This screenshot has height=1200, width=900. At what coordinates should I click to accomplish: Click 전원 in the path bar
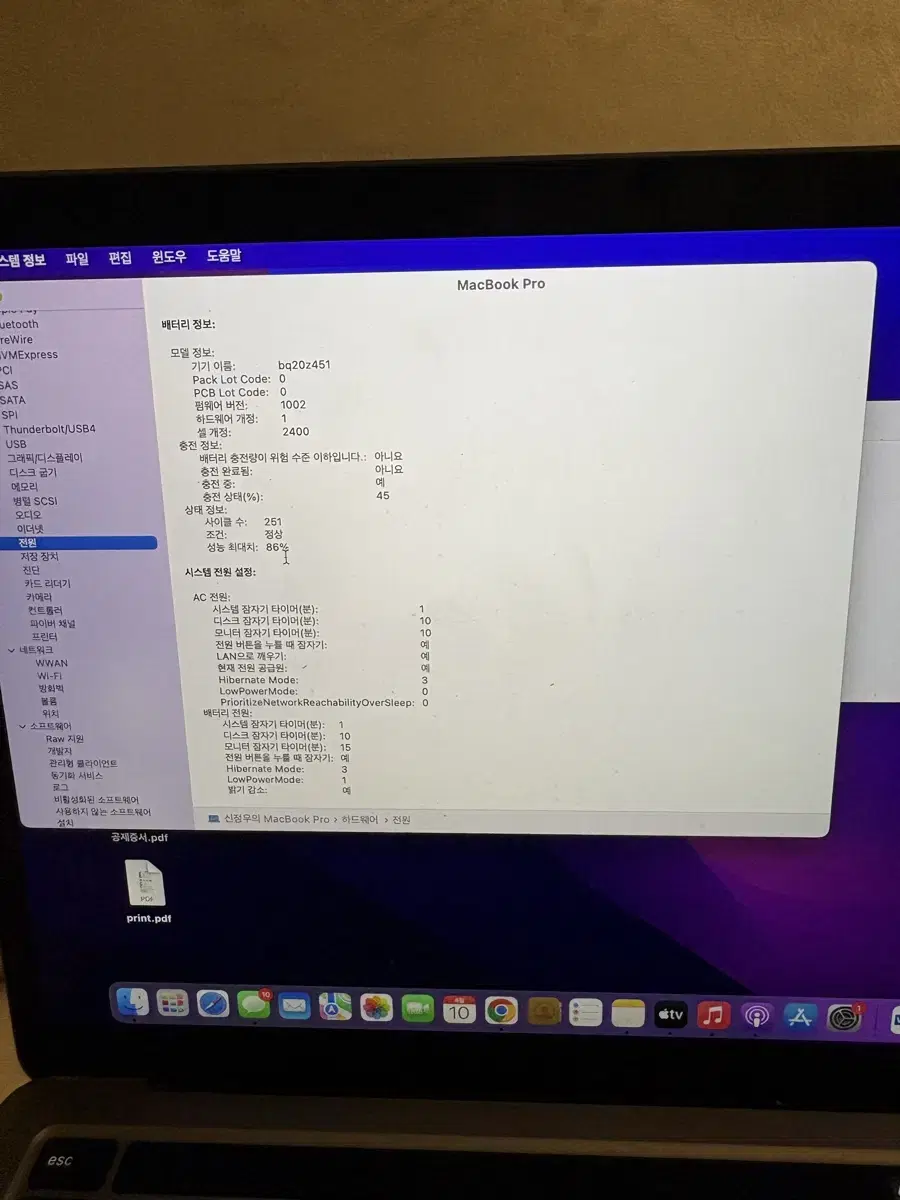click(x=401, y=819)
